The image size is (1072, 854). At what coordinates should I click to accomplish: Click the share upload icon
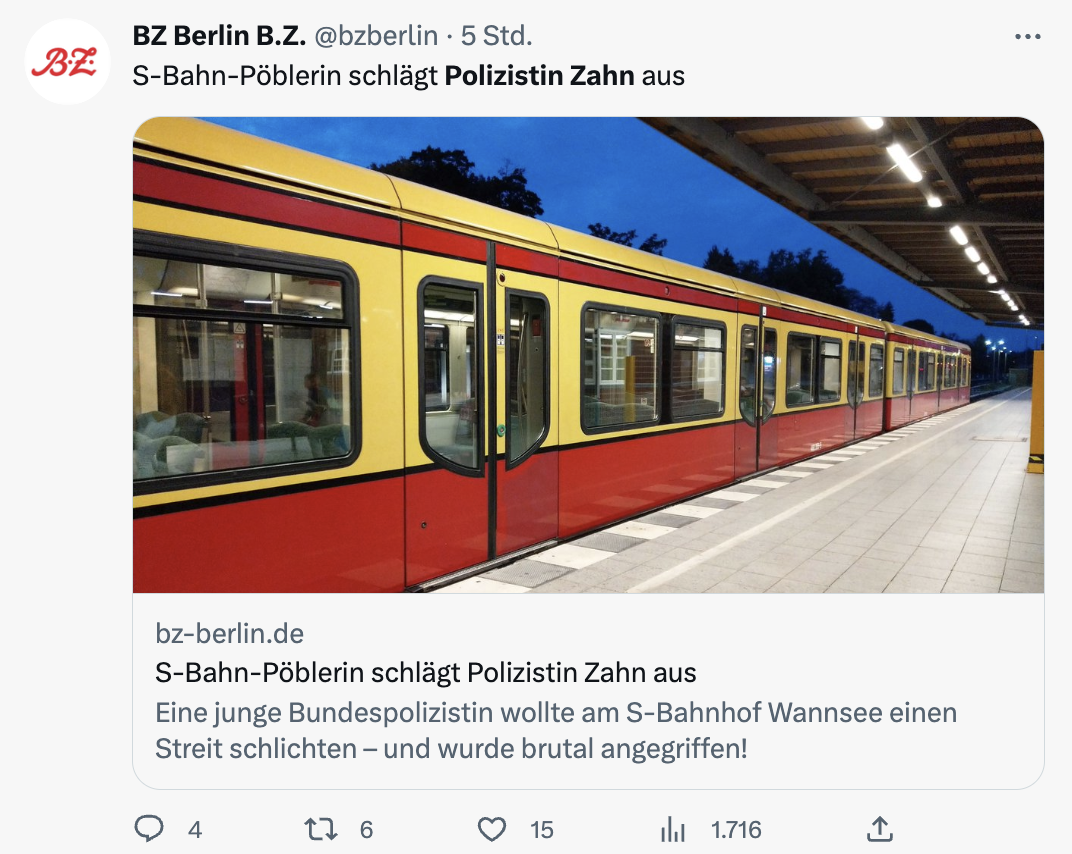[x=879, y=829]
